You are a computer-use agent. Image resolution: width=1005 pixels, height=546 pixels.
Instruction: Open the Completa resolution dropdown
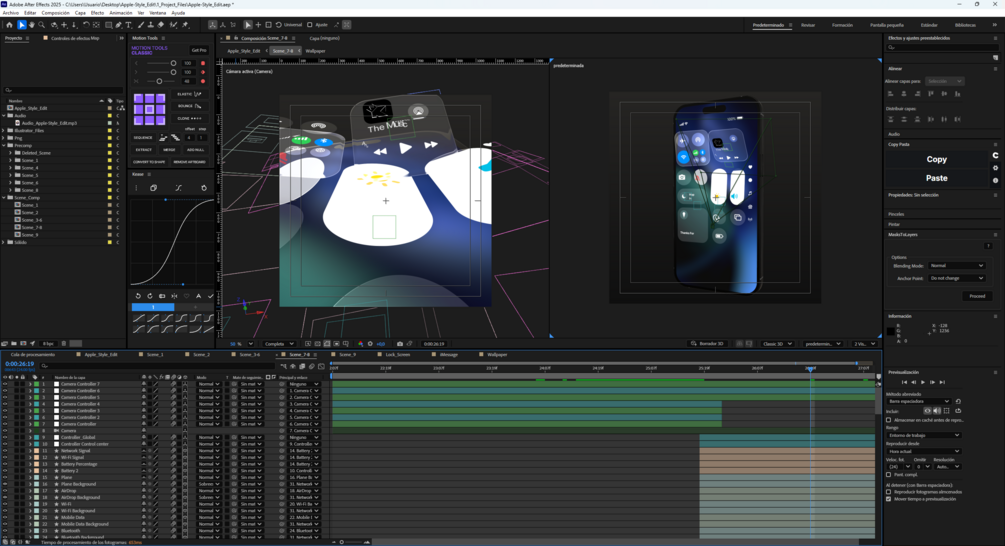[x=279, y=343]
